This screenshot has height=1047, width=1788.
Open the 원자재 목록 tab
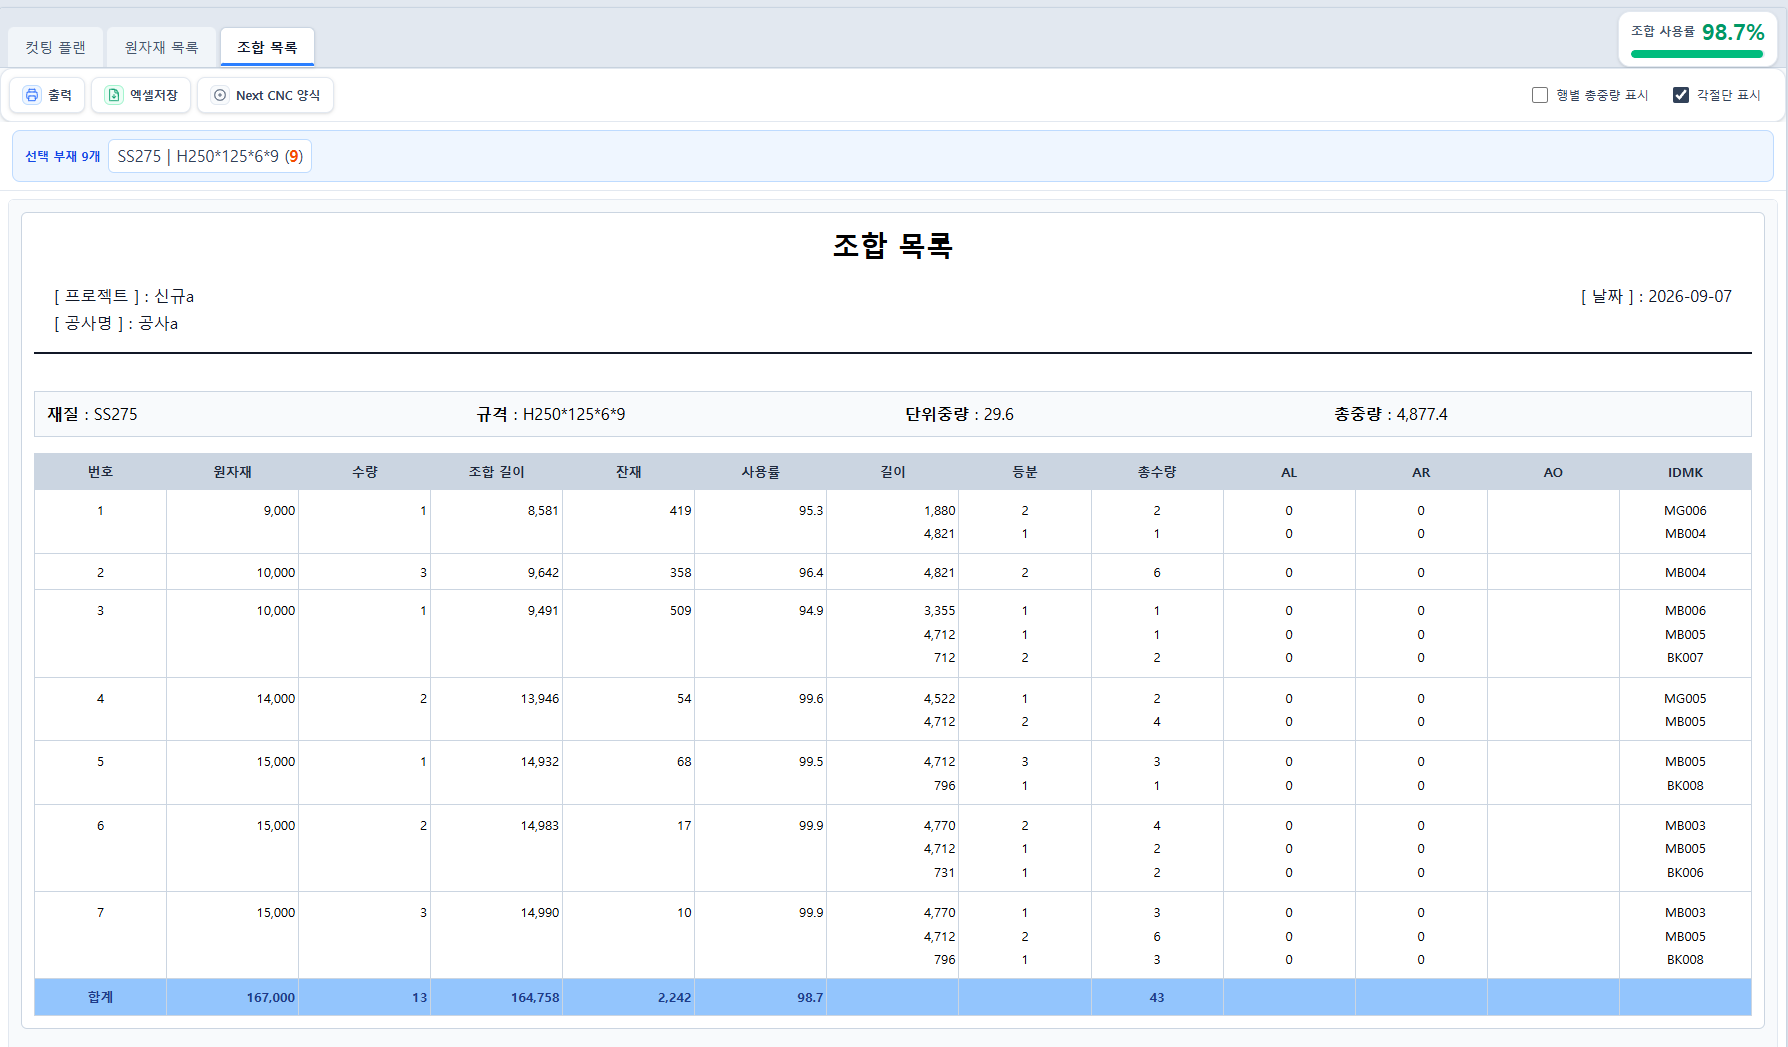point(161,47)
